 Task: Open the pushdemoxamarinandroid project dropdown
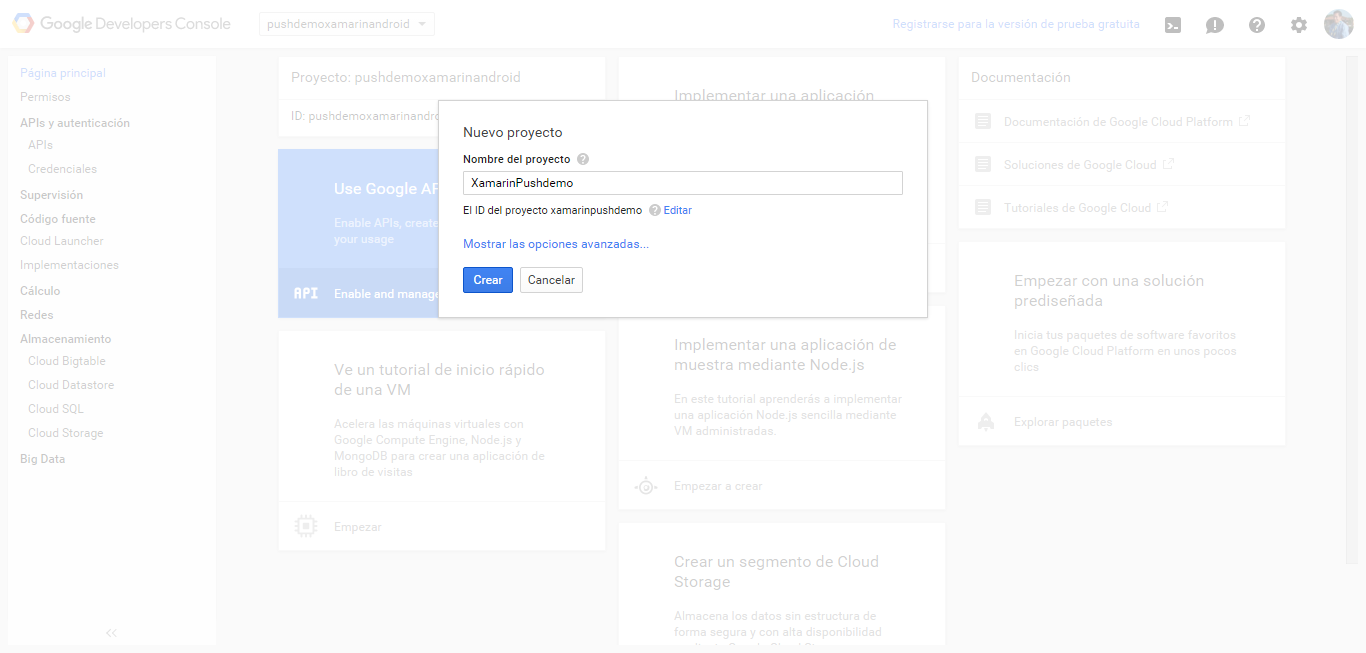[347, 24]
